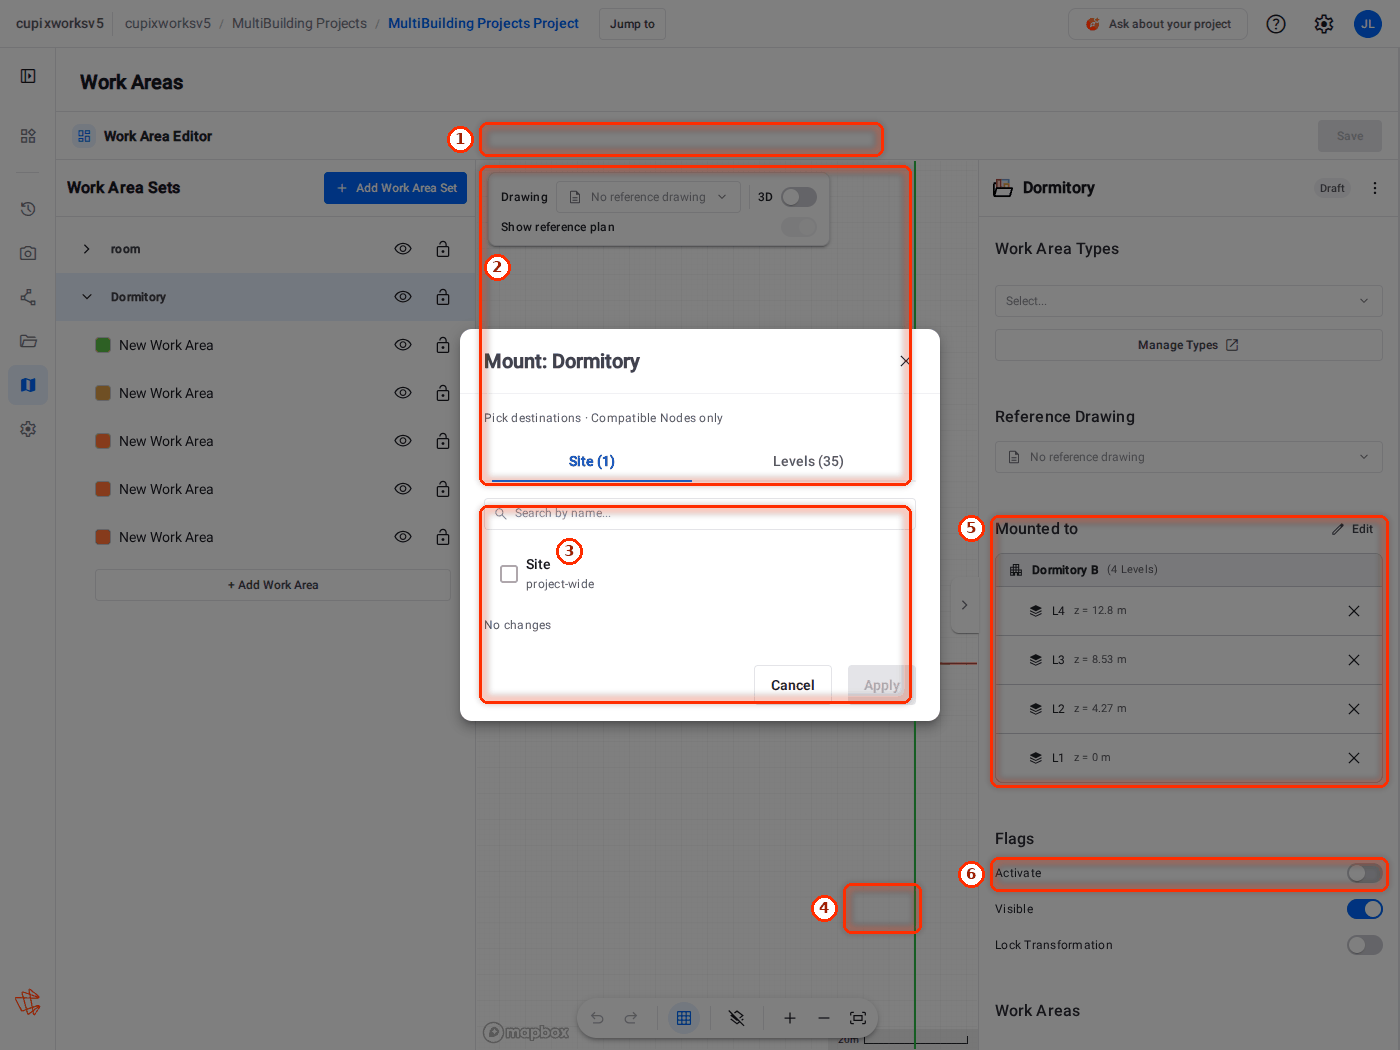
Task: Expand the right panel collapse chevron
Action: click(964, 605)
